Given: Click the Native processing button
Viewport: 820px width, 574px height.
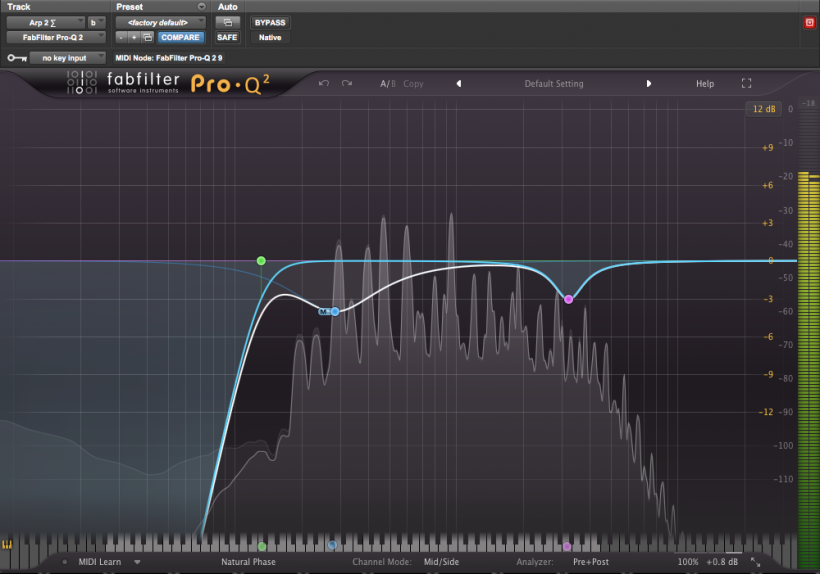Looking at the screenshot, I should (270, 38).
